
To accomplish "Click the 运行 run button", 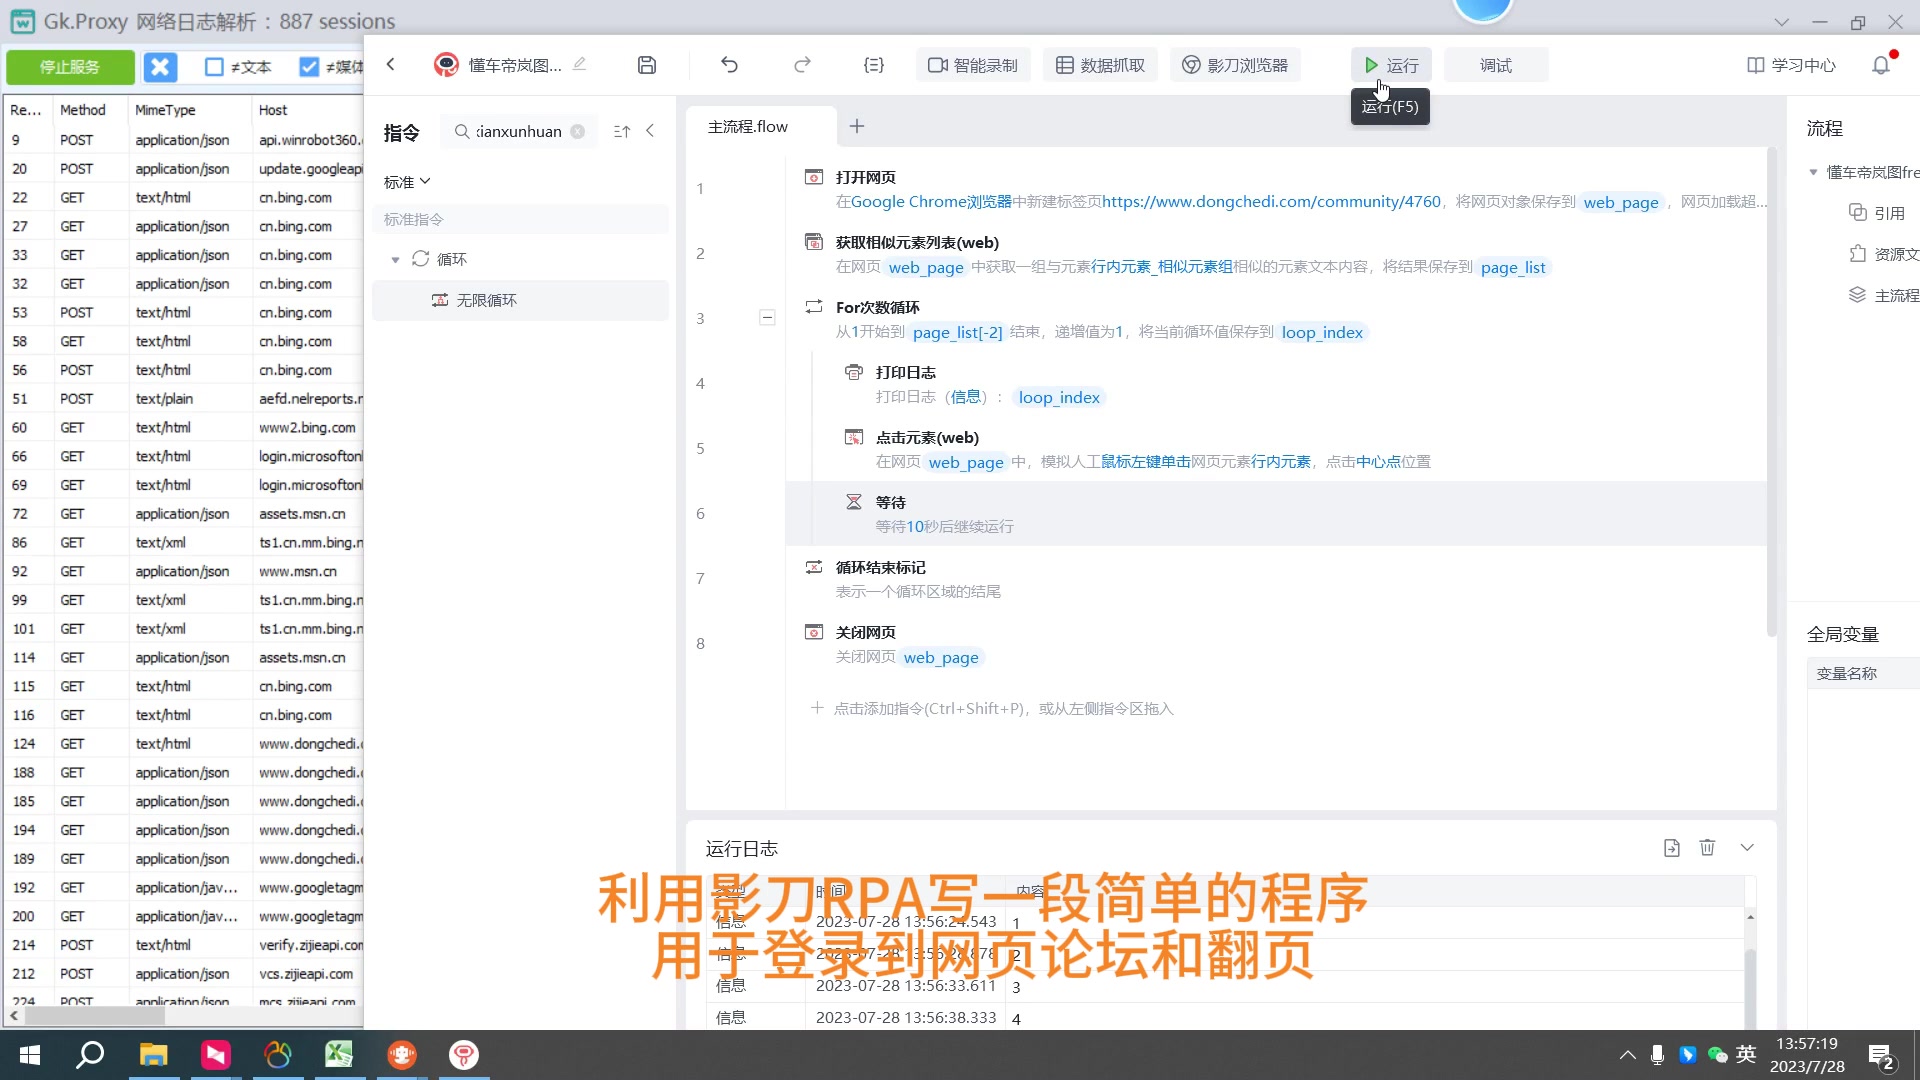I will point(1391,65).
